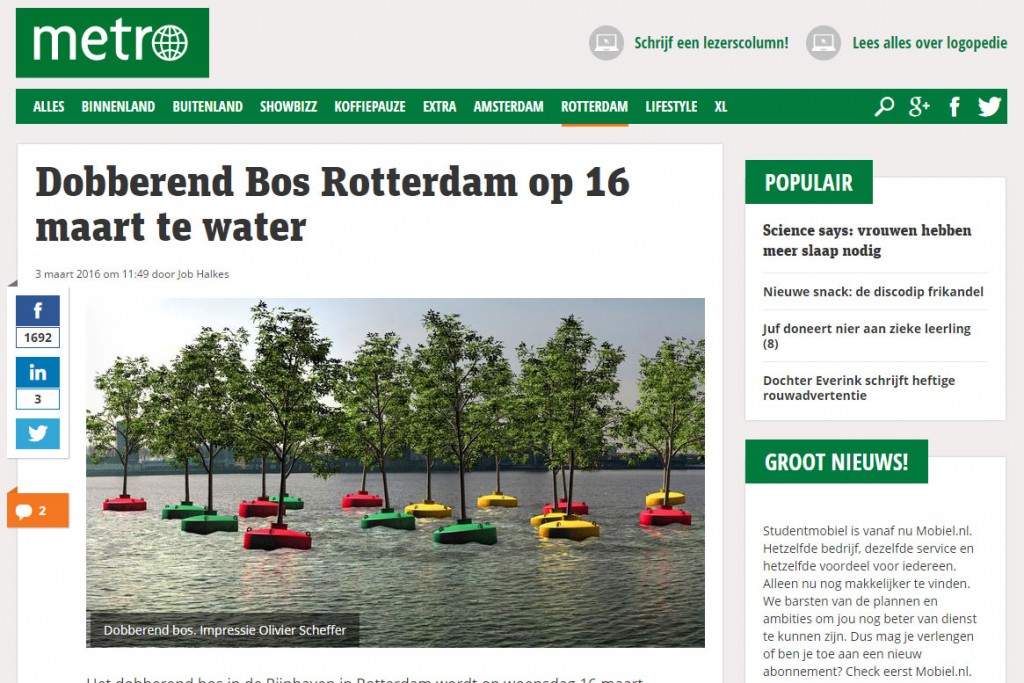Tweet article using sidebar Twitter icon
Image resolution: width=1024 pixels, height=683 pixels.
(x=38, y=434)
